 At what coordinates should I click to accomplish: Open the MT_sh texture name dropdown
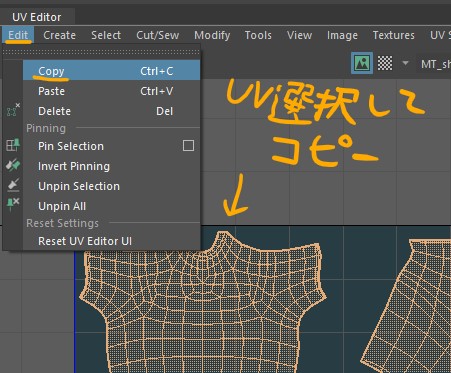[435, 64]
